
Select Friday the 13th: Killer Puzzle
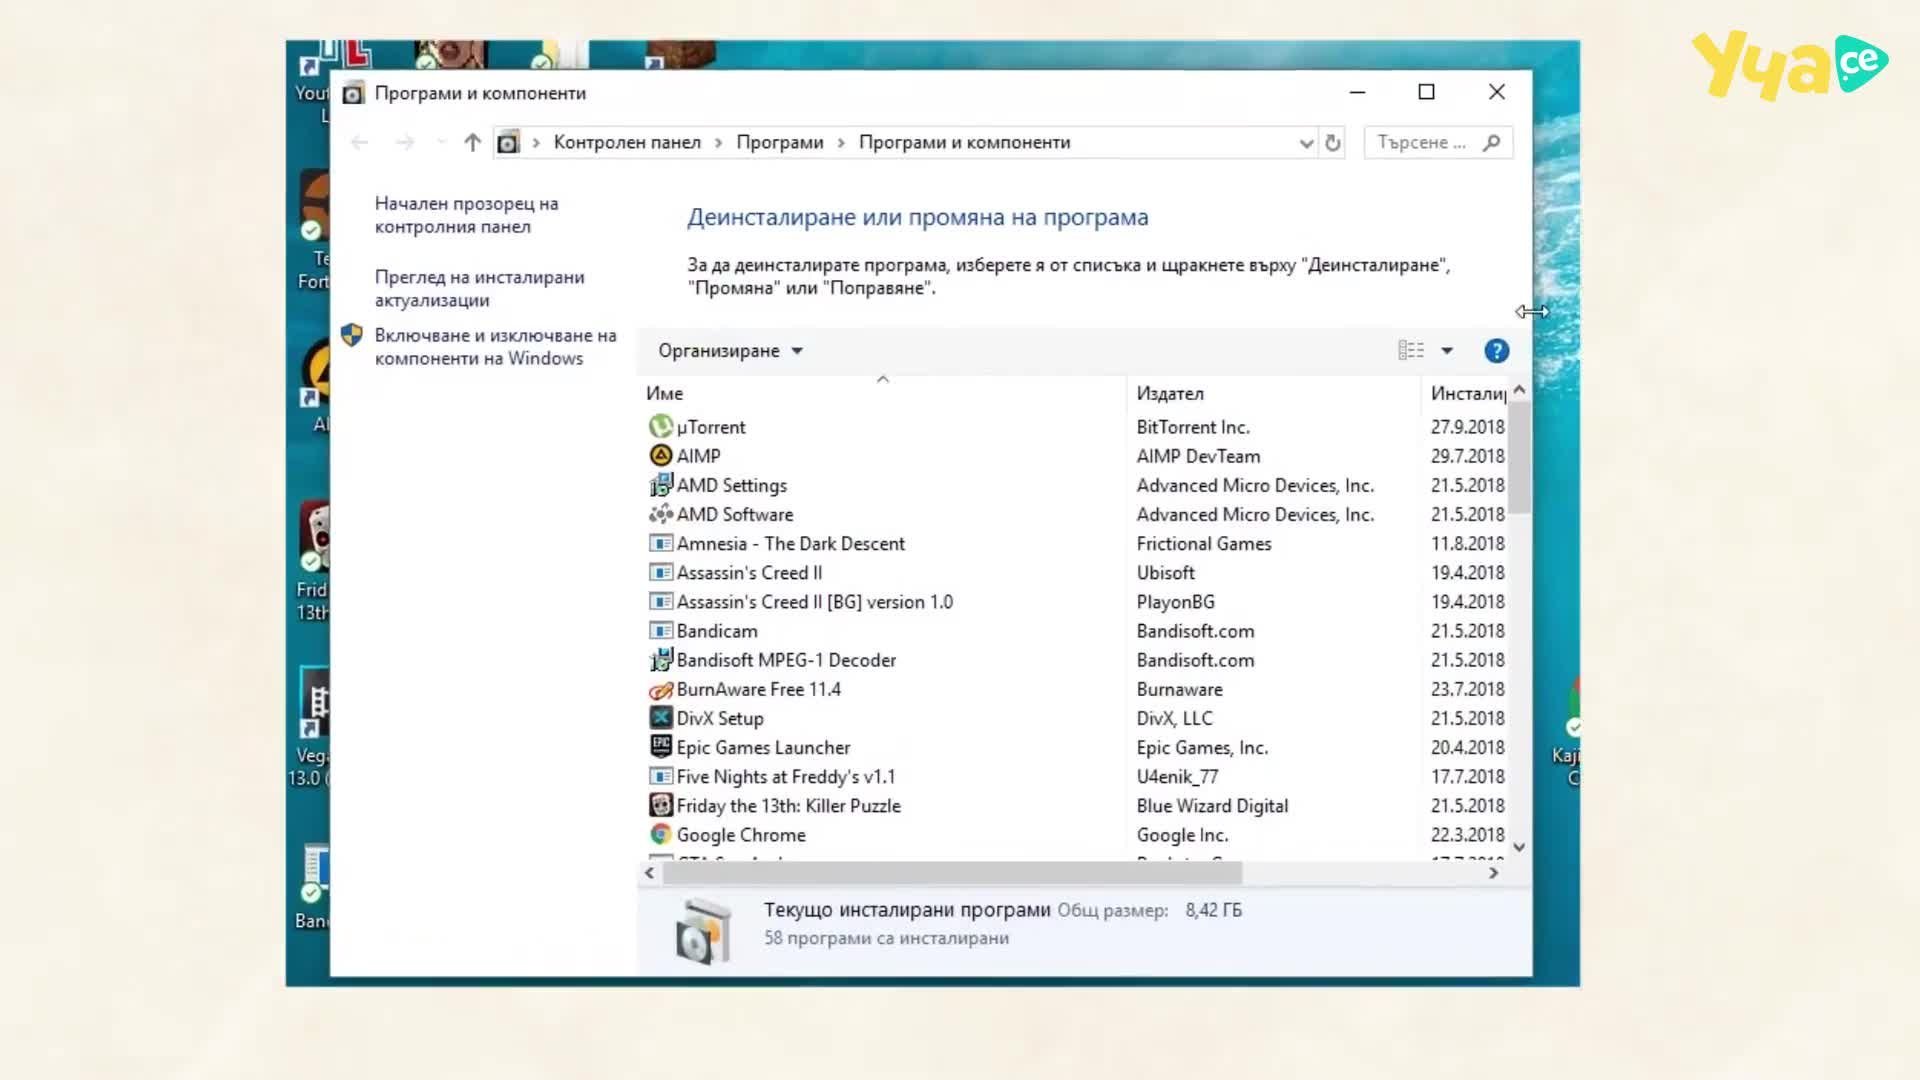click(789, 805)
